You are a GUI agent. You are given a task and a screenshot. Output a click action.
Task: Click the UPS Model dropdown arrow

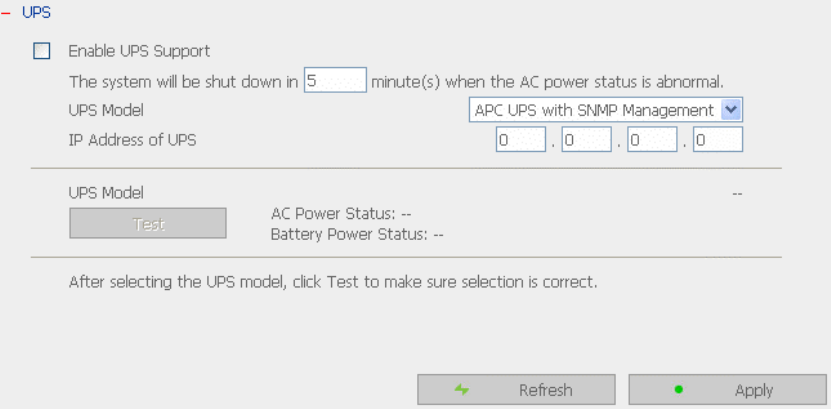[731, 110]
